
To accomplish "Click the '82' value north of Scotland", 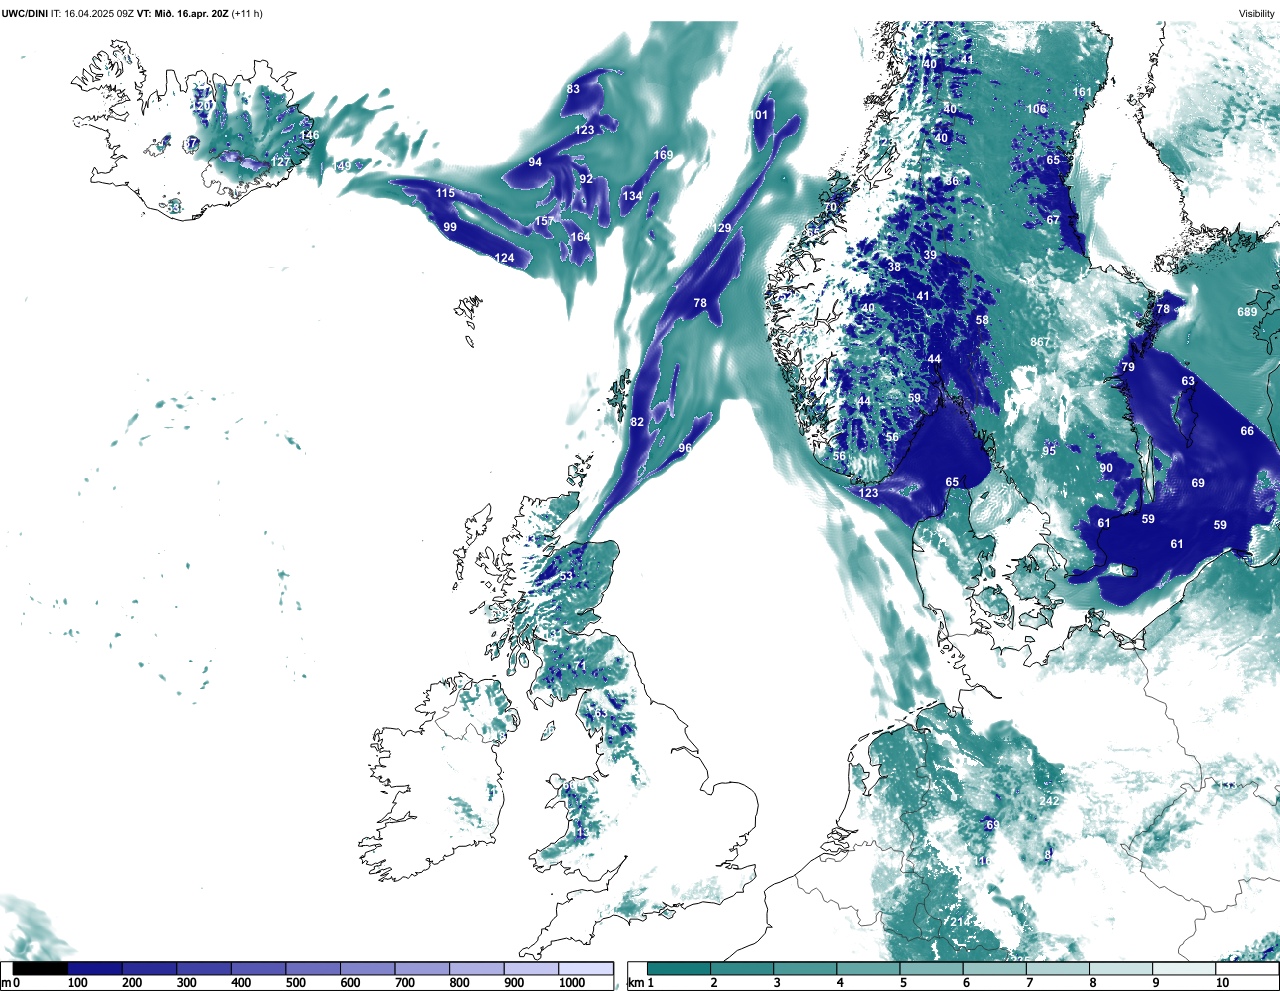I will point(637,422).
